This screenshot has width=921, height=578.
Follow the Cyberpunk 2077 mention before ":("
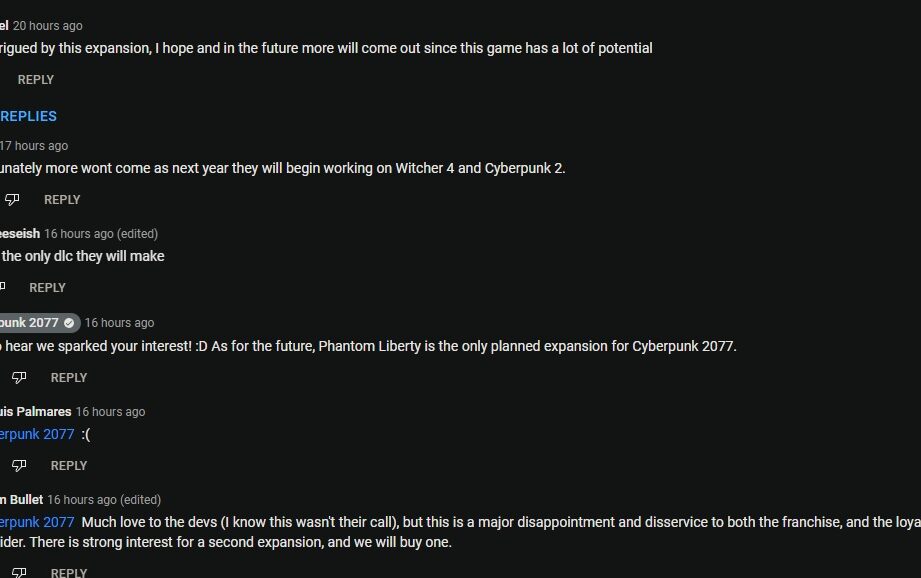pyautogui.click(x=37, y=434)
